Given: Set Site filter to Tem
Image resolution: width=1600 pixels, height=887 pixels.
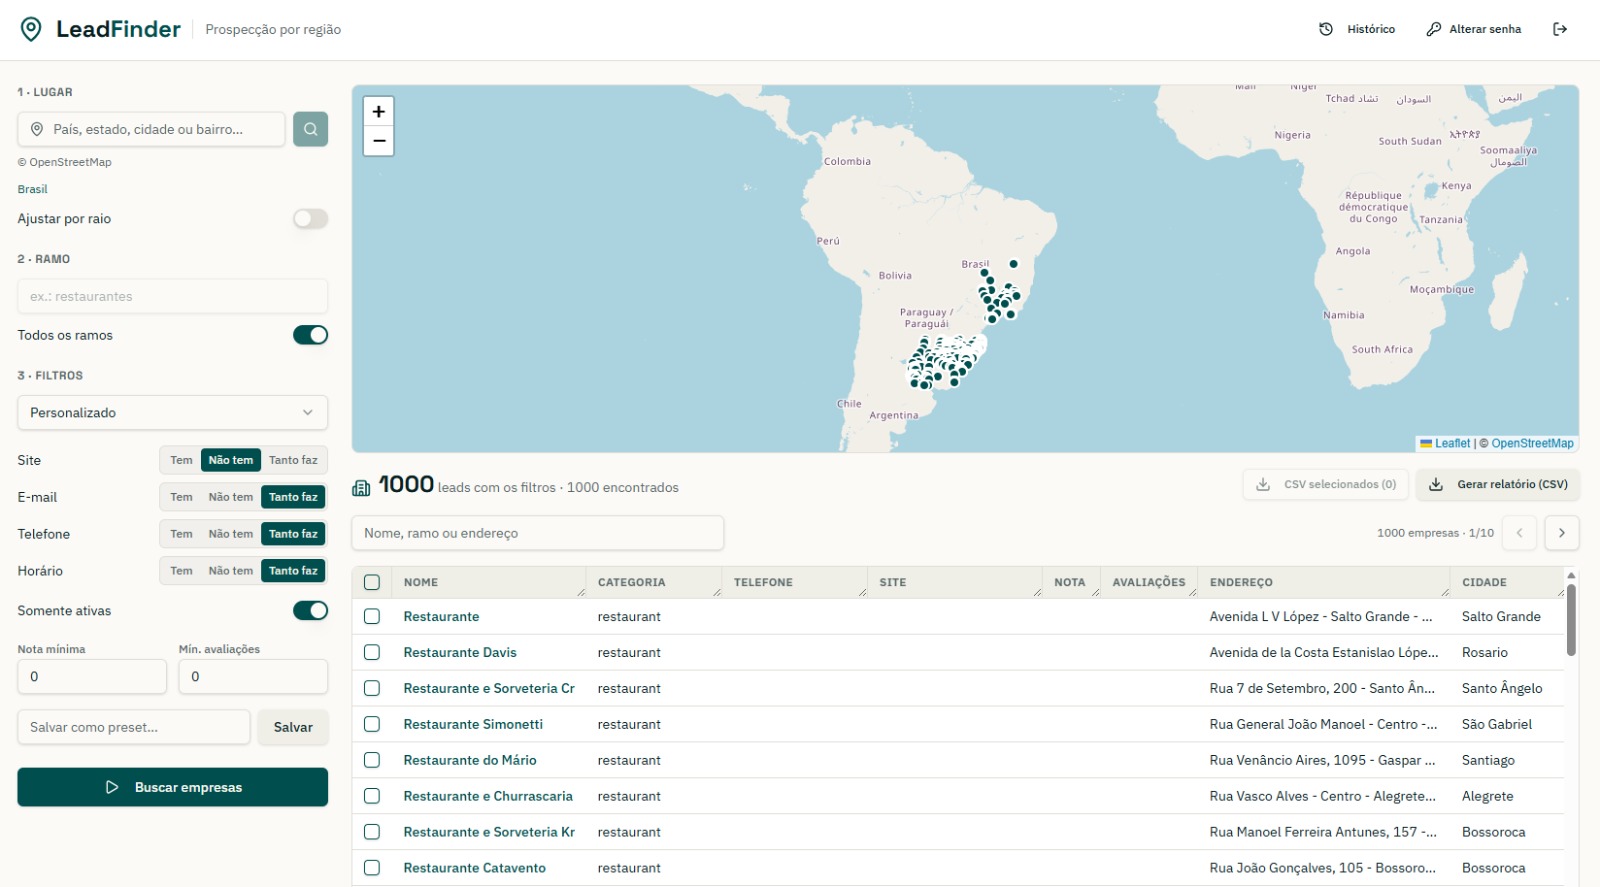Looking at the screenshot, I should [181, 460].
